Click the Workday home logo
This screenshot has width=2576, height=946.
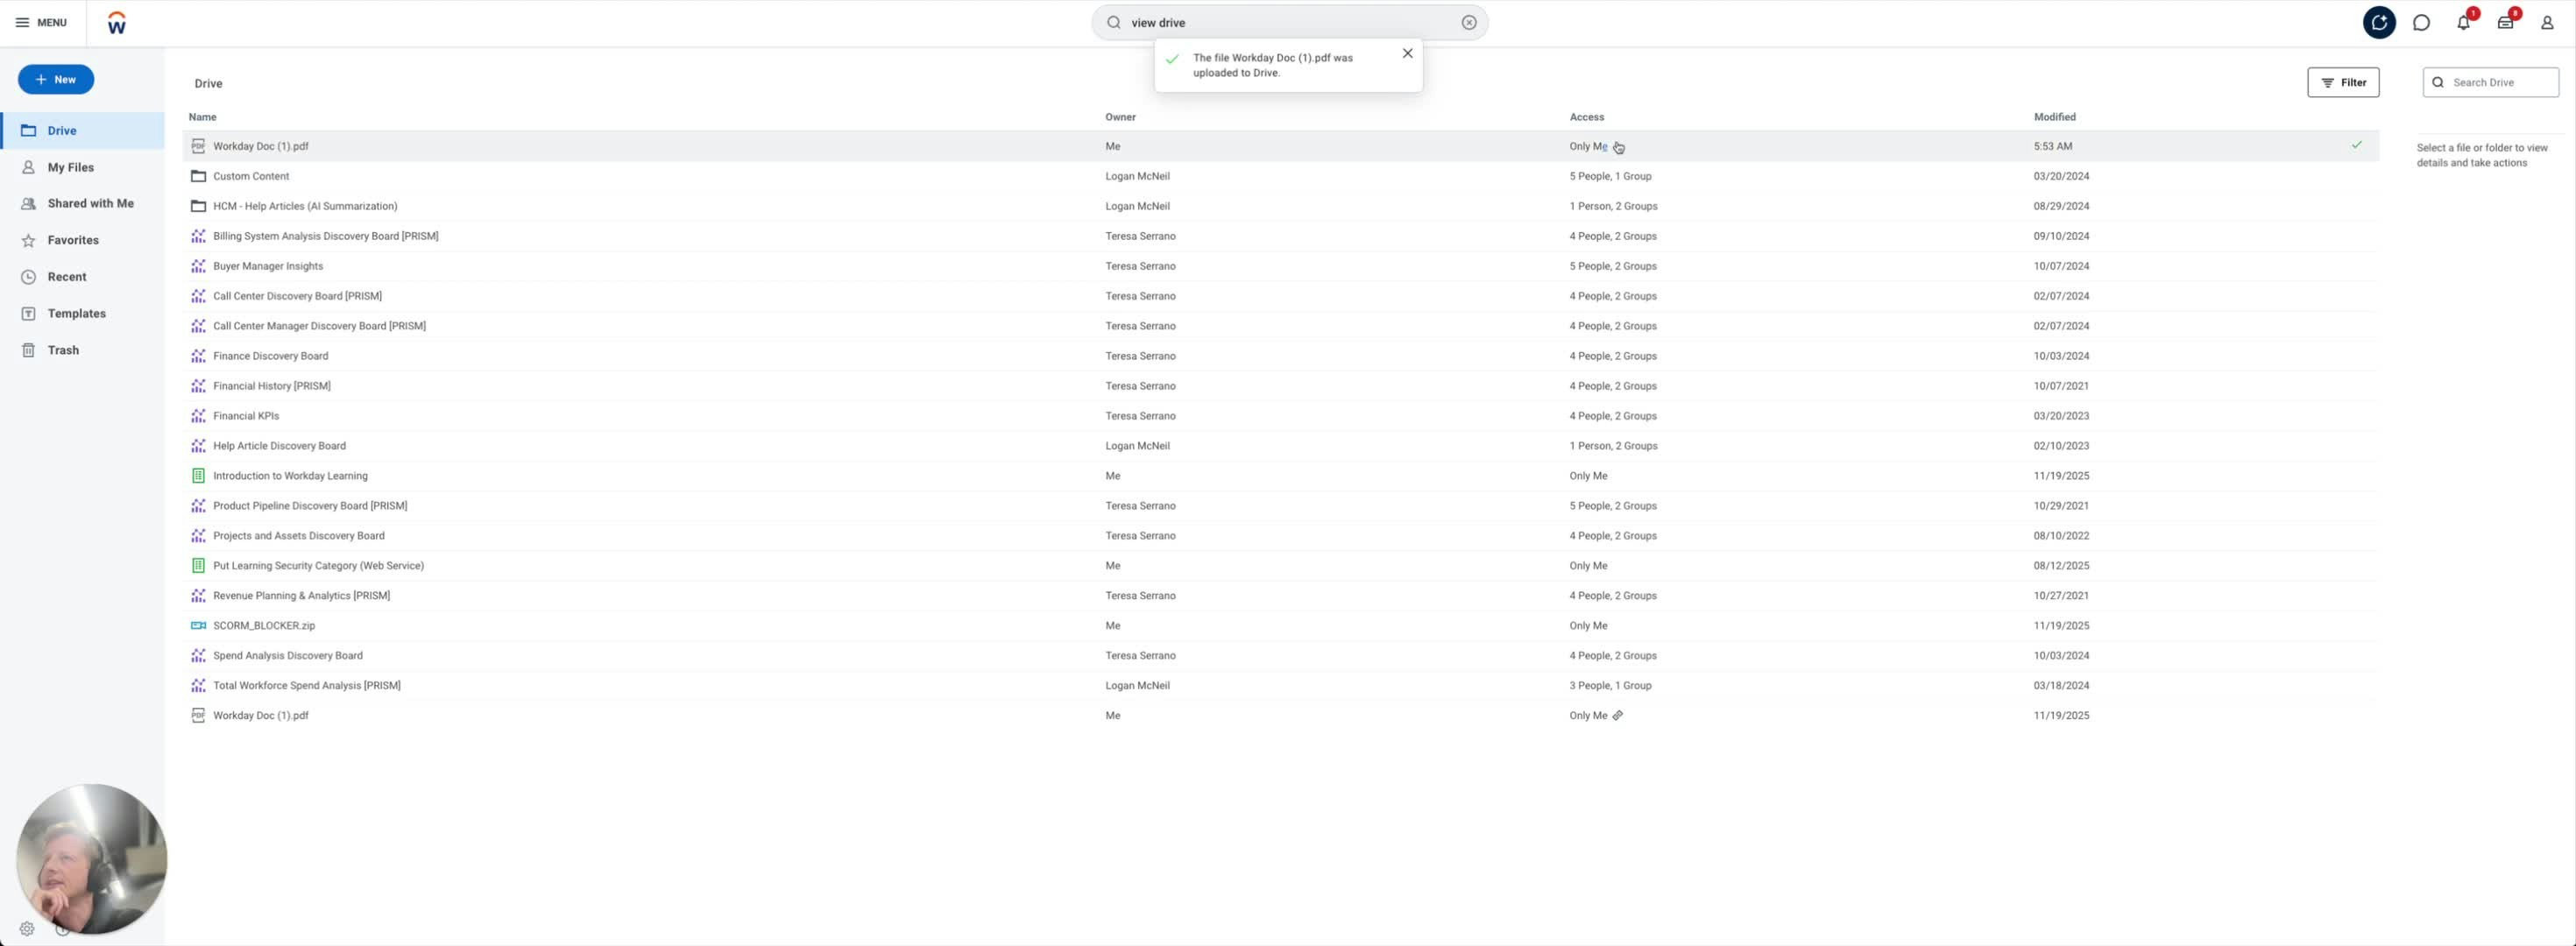(116, 21)
